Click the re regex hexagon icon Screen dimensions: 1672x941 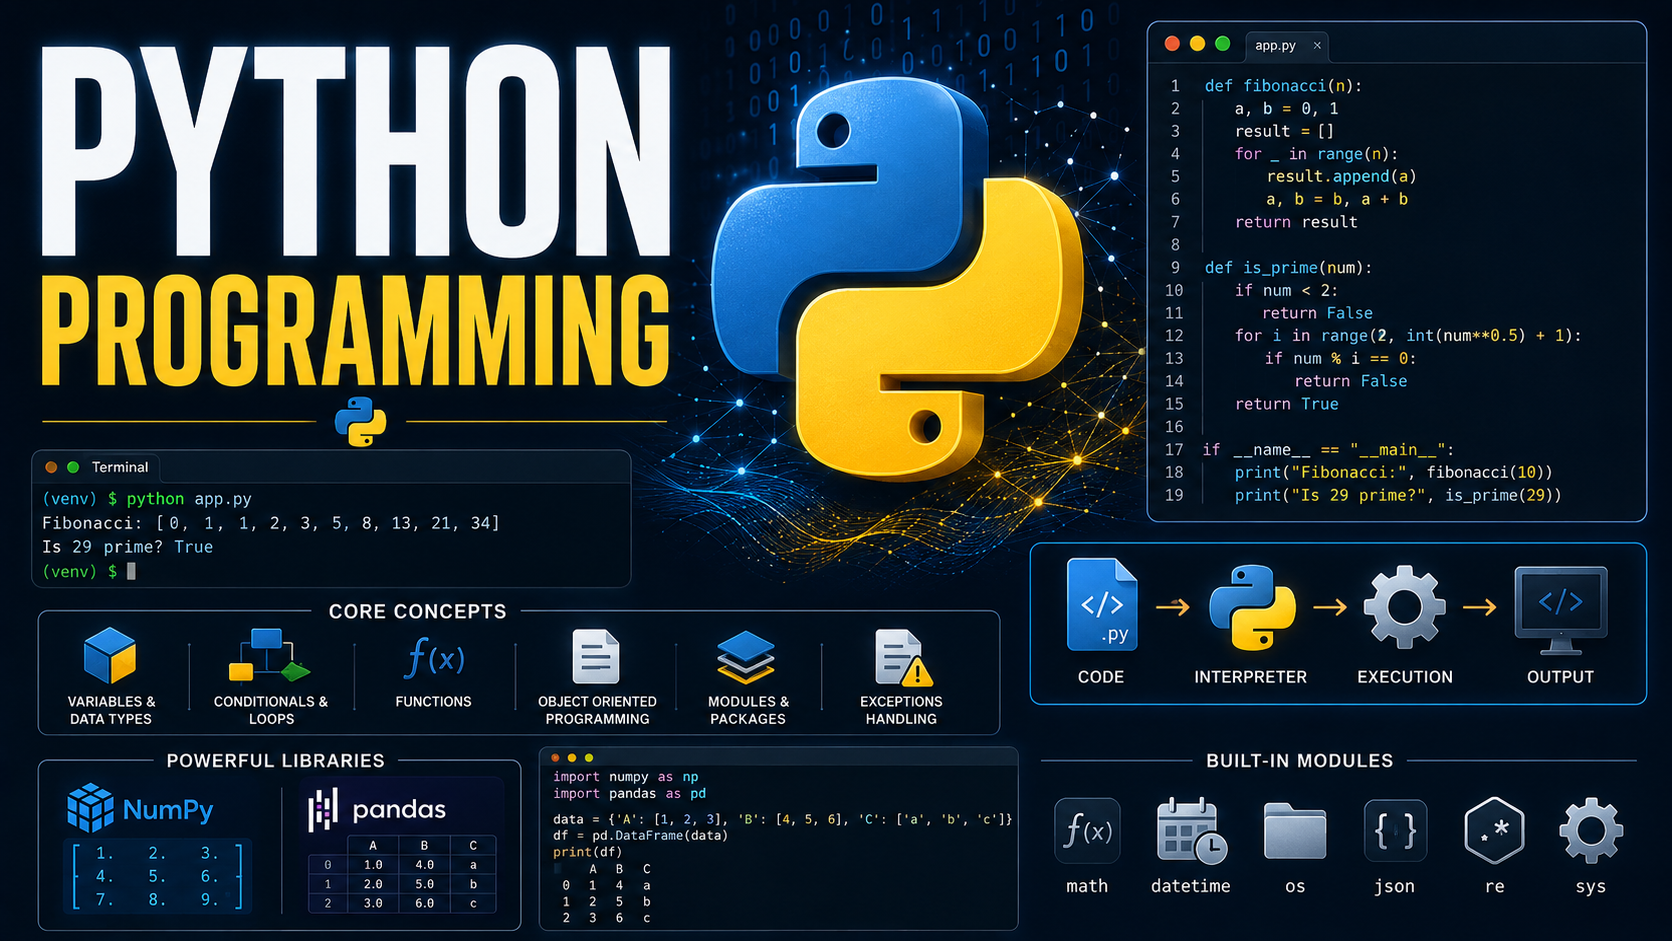(x=1494, y=830)
